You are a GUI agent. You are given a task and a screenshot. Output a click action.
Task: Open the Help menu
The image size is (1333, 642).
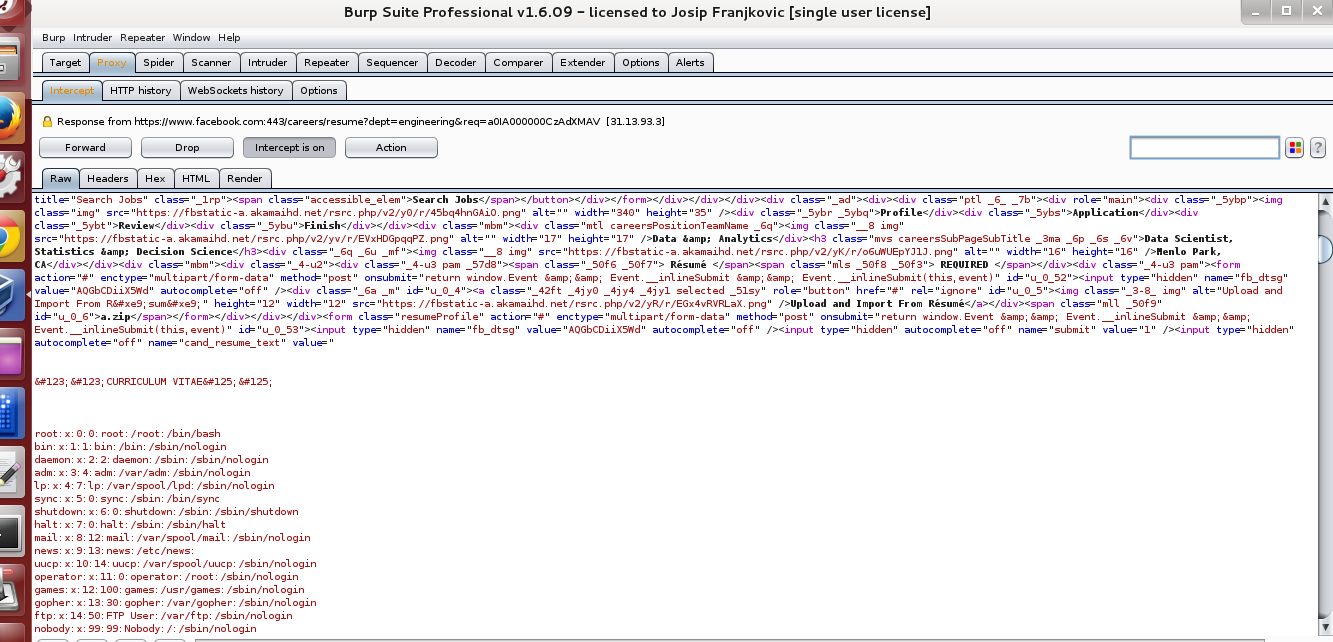point(229,37)
